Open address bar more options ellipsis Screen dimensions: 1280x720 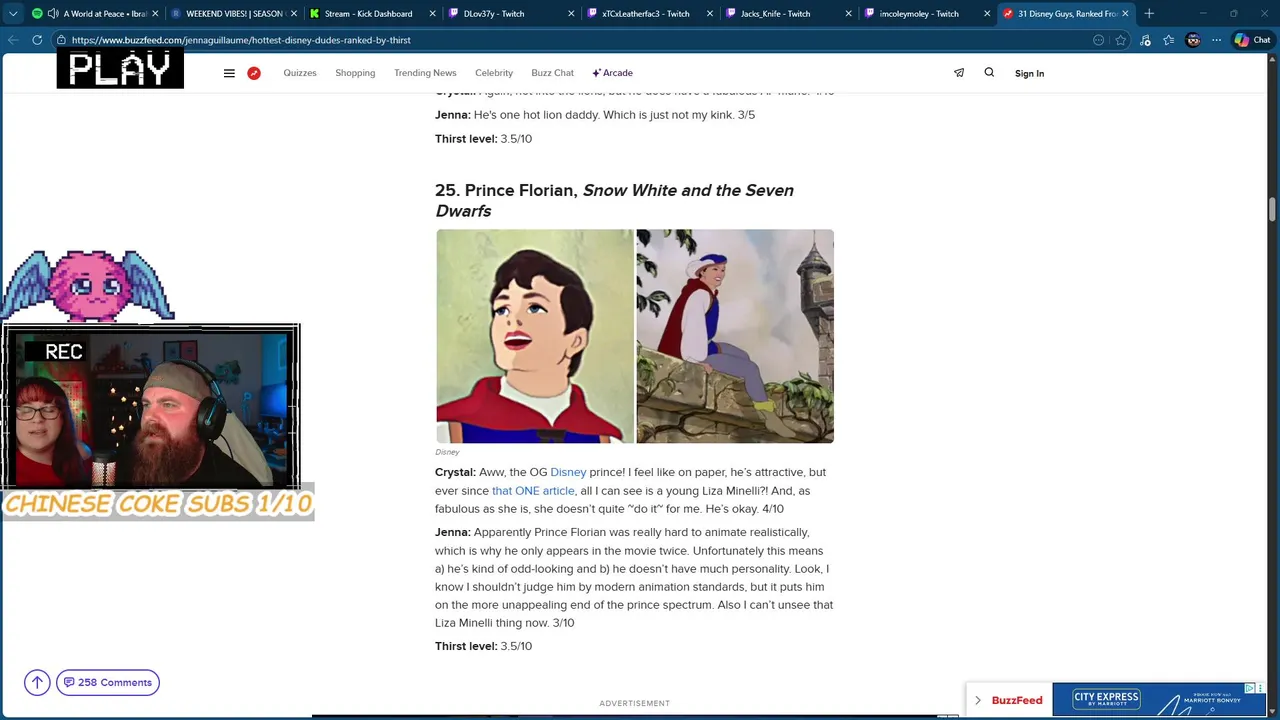coord(1099,40)
